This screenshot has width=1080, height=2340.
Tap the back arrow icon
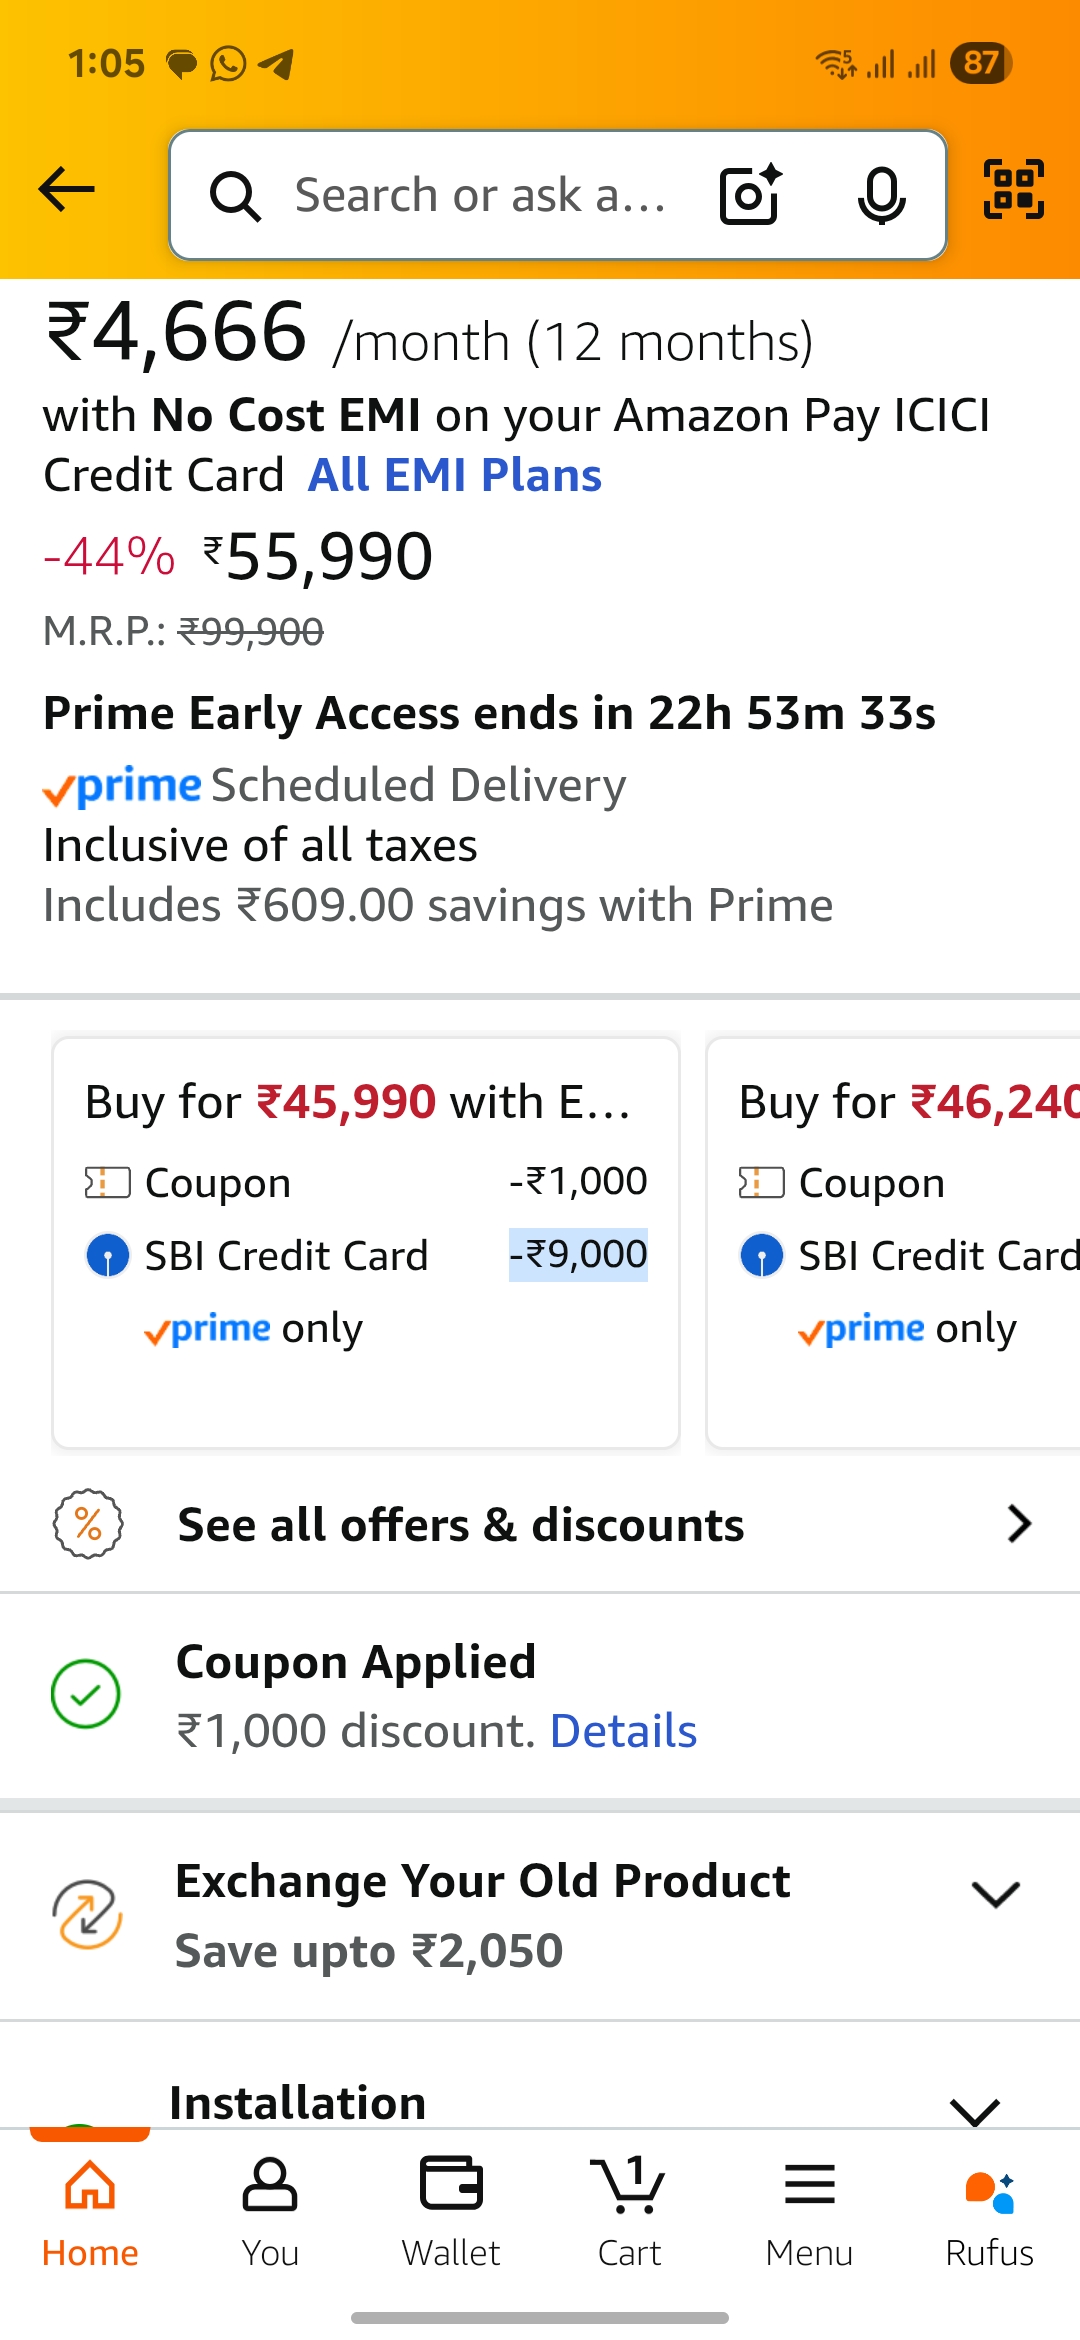coord(66,190)
